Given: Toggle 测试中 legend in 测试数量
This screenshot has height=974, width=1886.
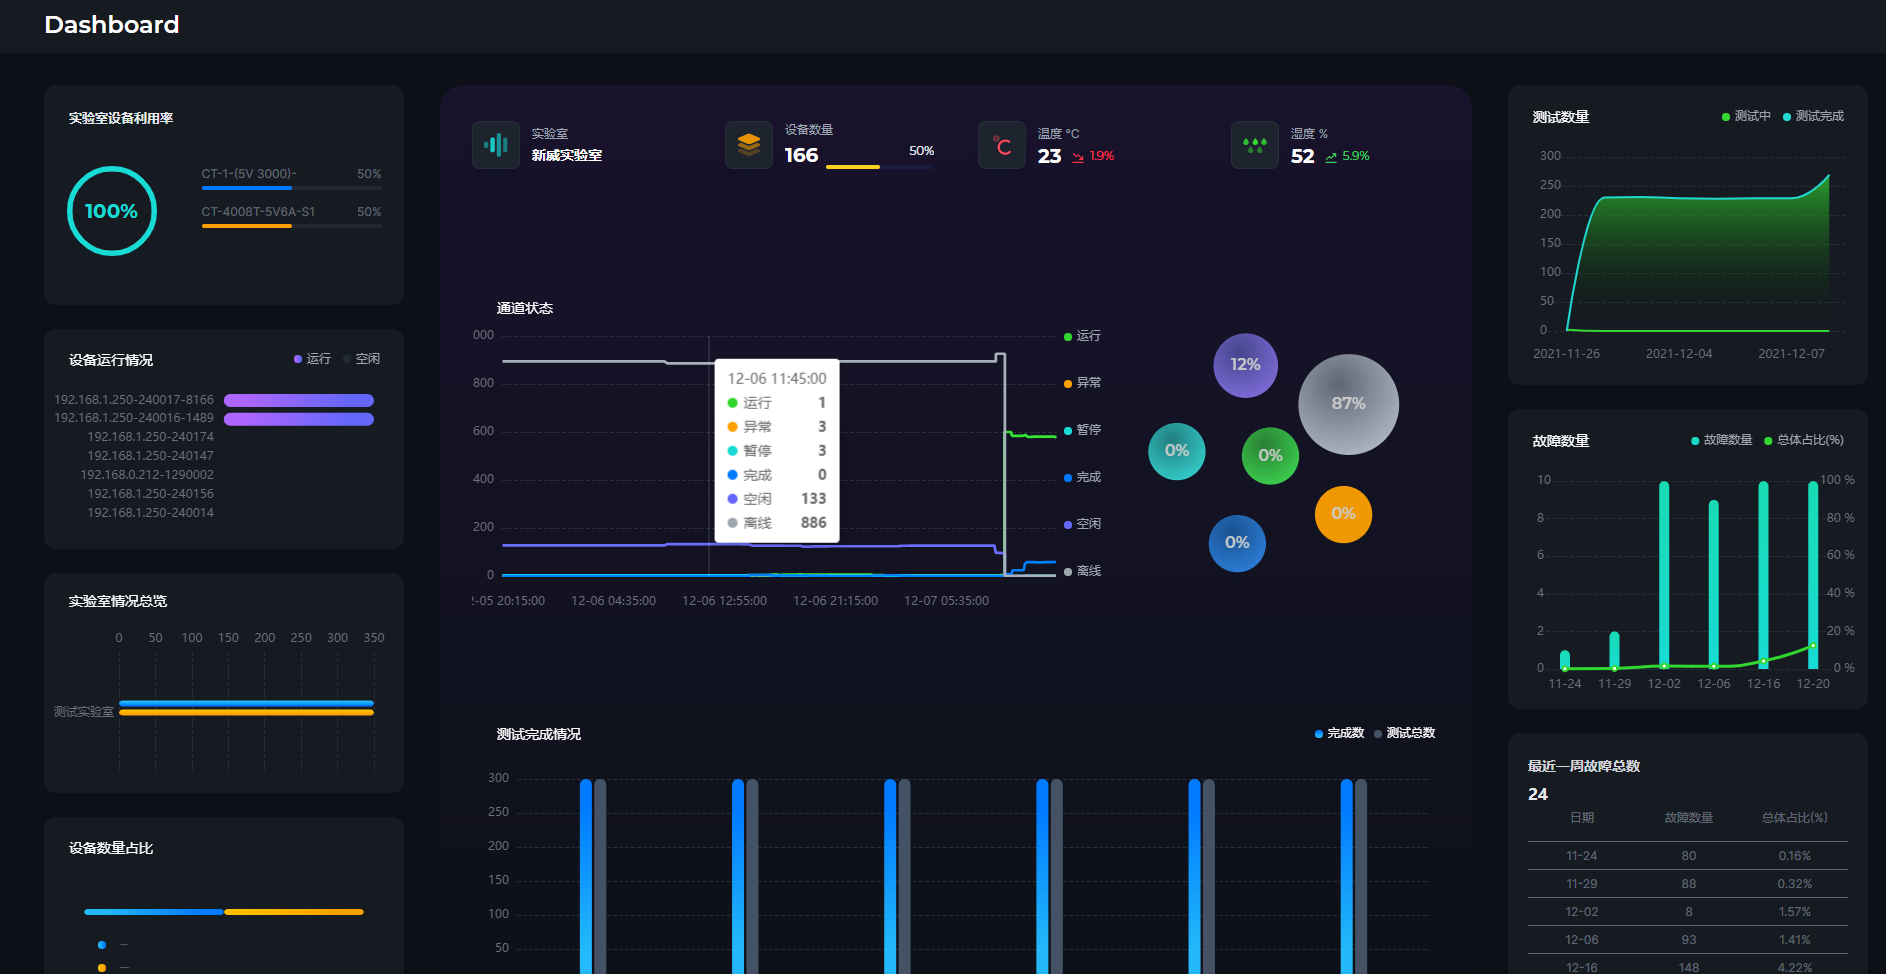Looking at the screenshot, I should point(1746,116).
